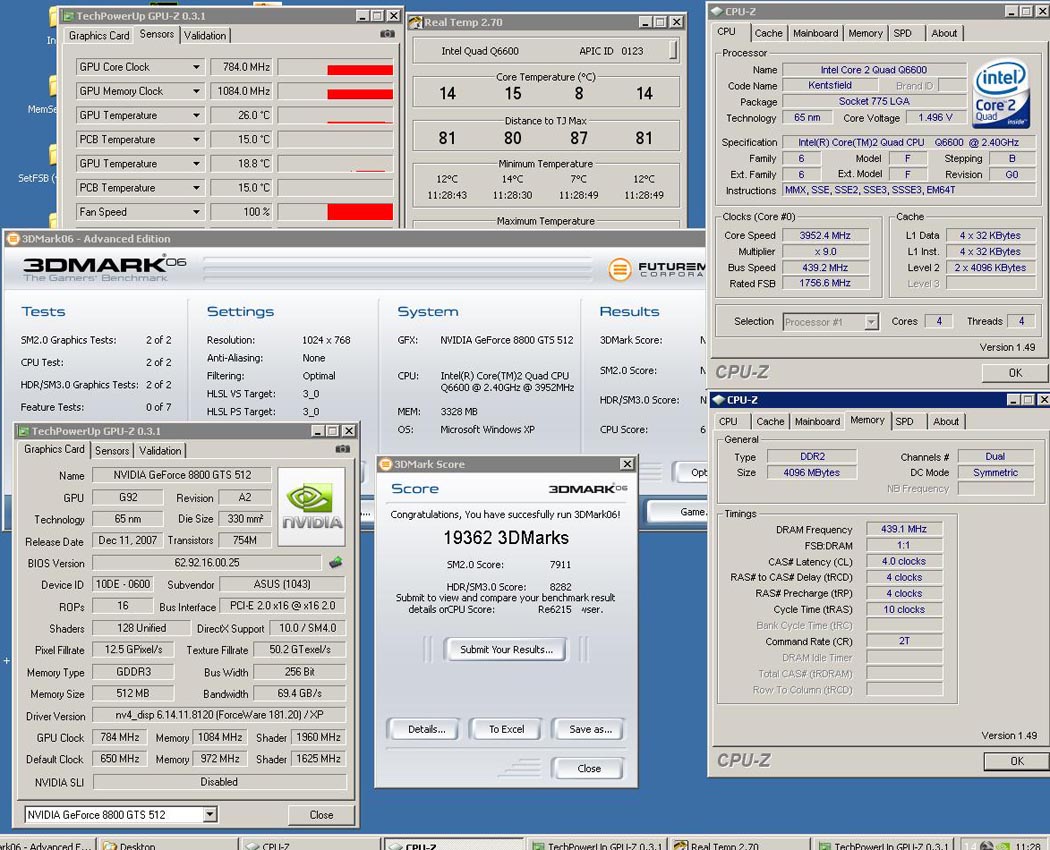
Task: Click Details button in 3DMark Score dialog
Action: [427, 729]
